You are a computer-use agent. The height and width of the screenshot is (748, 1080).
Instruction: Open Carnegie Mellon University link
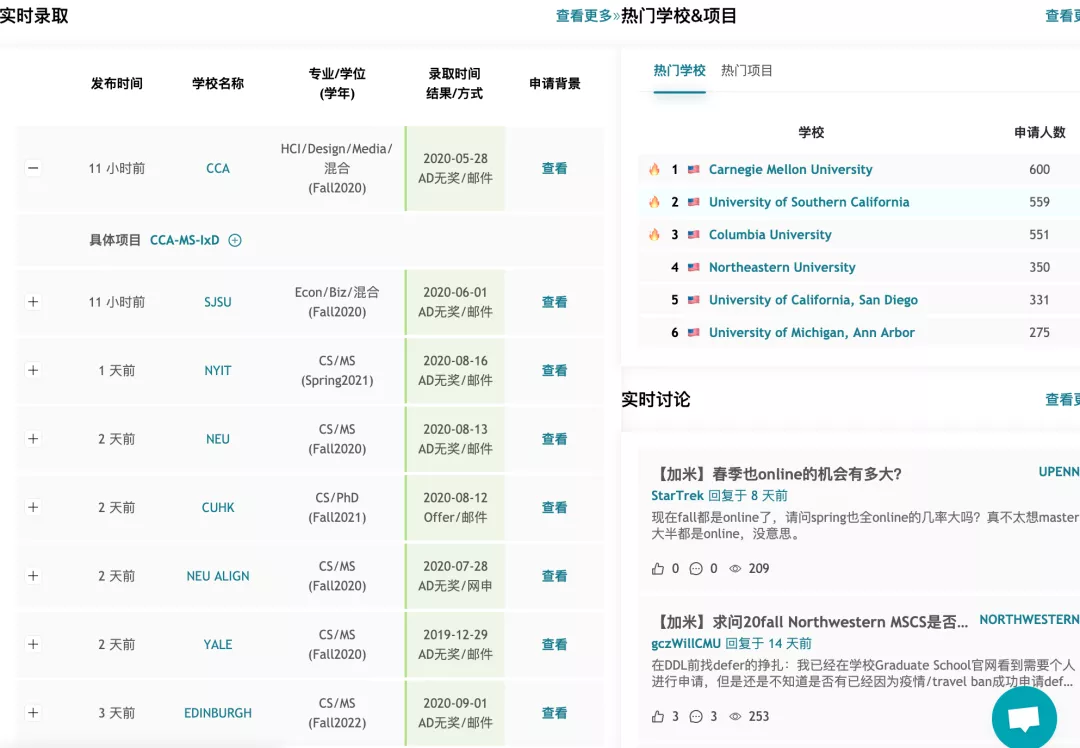tap(790, 170)
